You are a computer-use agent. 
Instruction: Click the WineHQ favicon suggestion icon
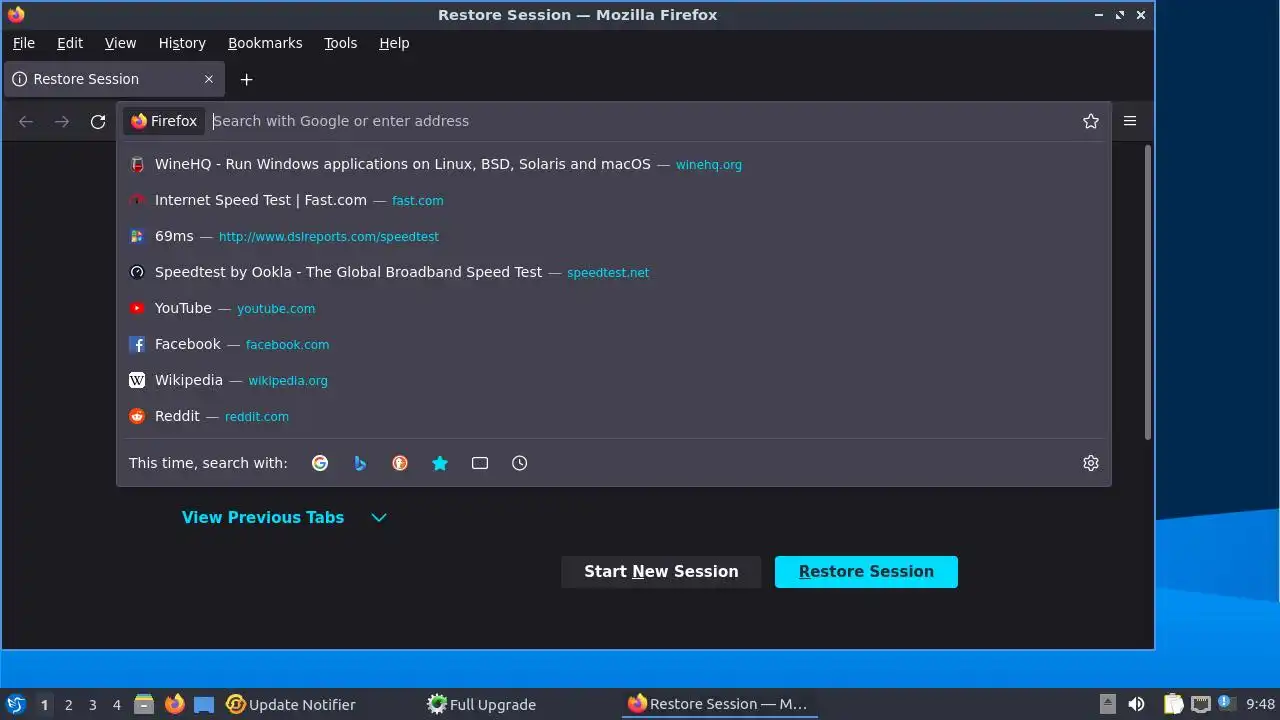click(x=137, y=164)
